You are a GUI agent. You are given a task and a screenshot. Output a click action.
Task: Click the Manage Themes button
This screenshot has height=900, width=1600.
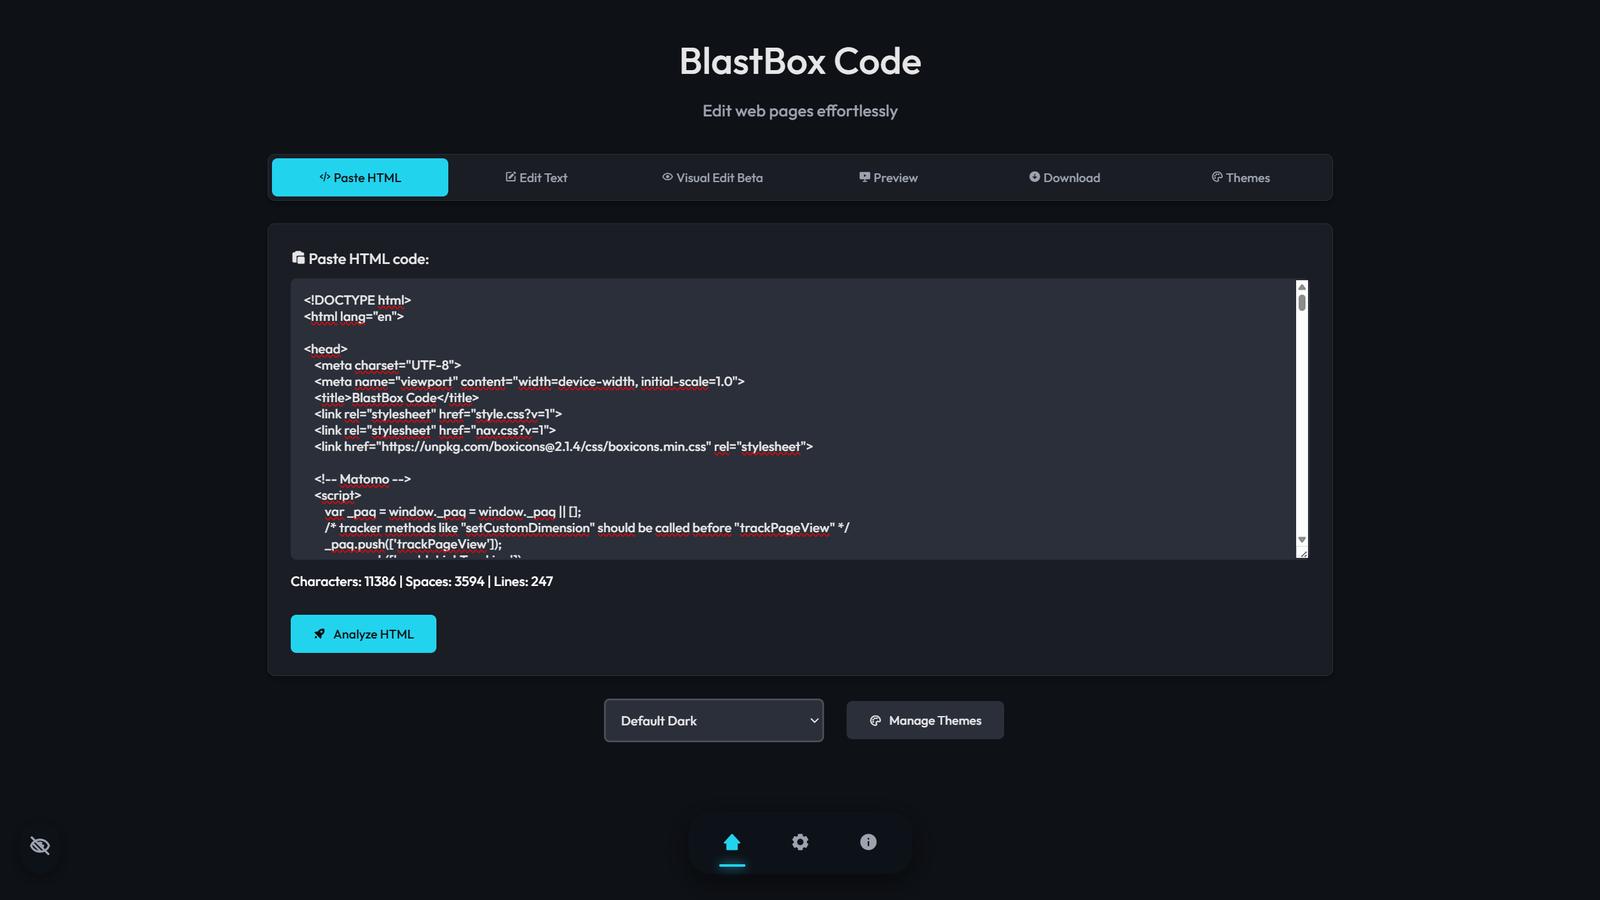click(925, 720)
